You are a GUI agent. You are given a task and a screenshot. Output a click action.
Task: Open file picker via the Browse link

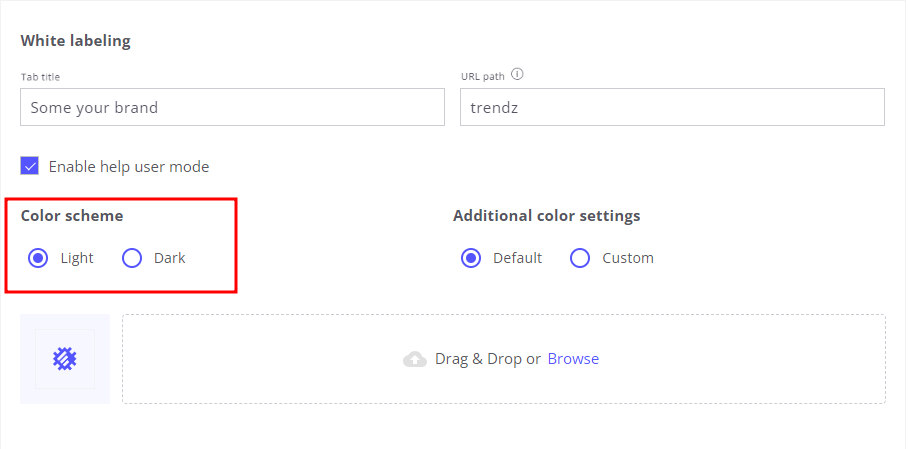click(x=573, y=359)
